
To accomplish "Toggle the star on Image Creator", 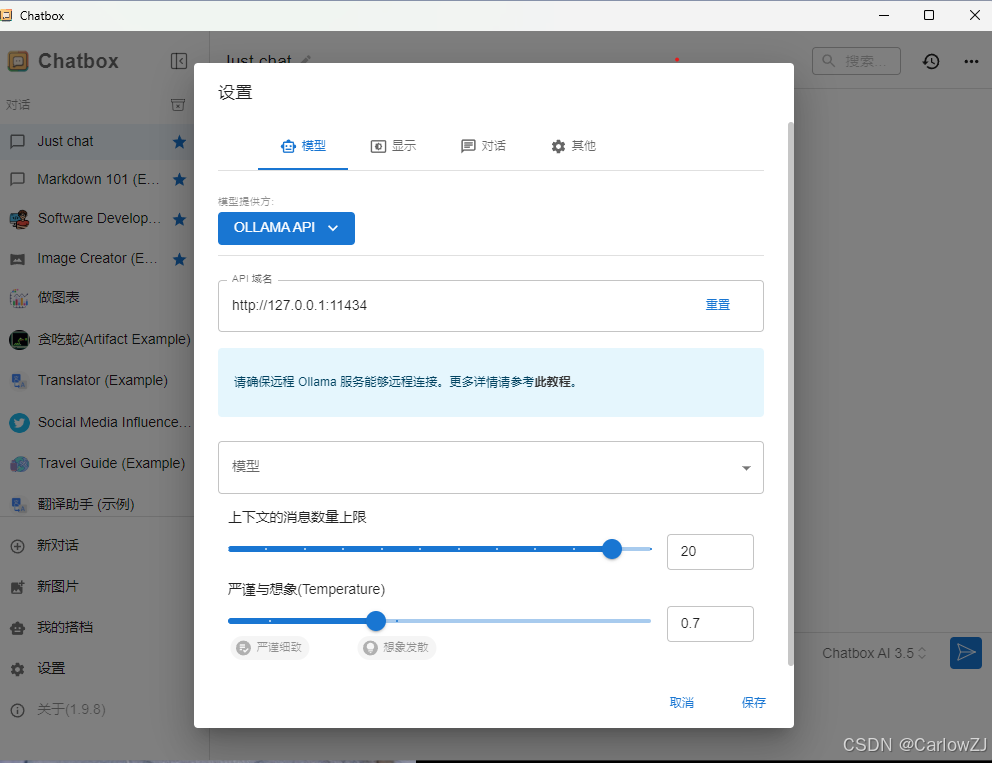I will [x=180, y=259].
